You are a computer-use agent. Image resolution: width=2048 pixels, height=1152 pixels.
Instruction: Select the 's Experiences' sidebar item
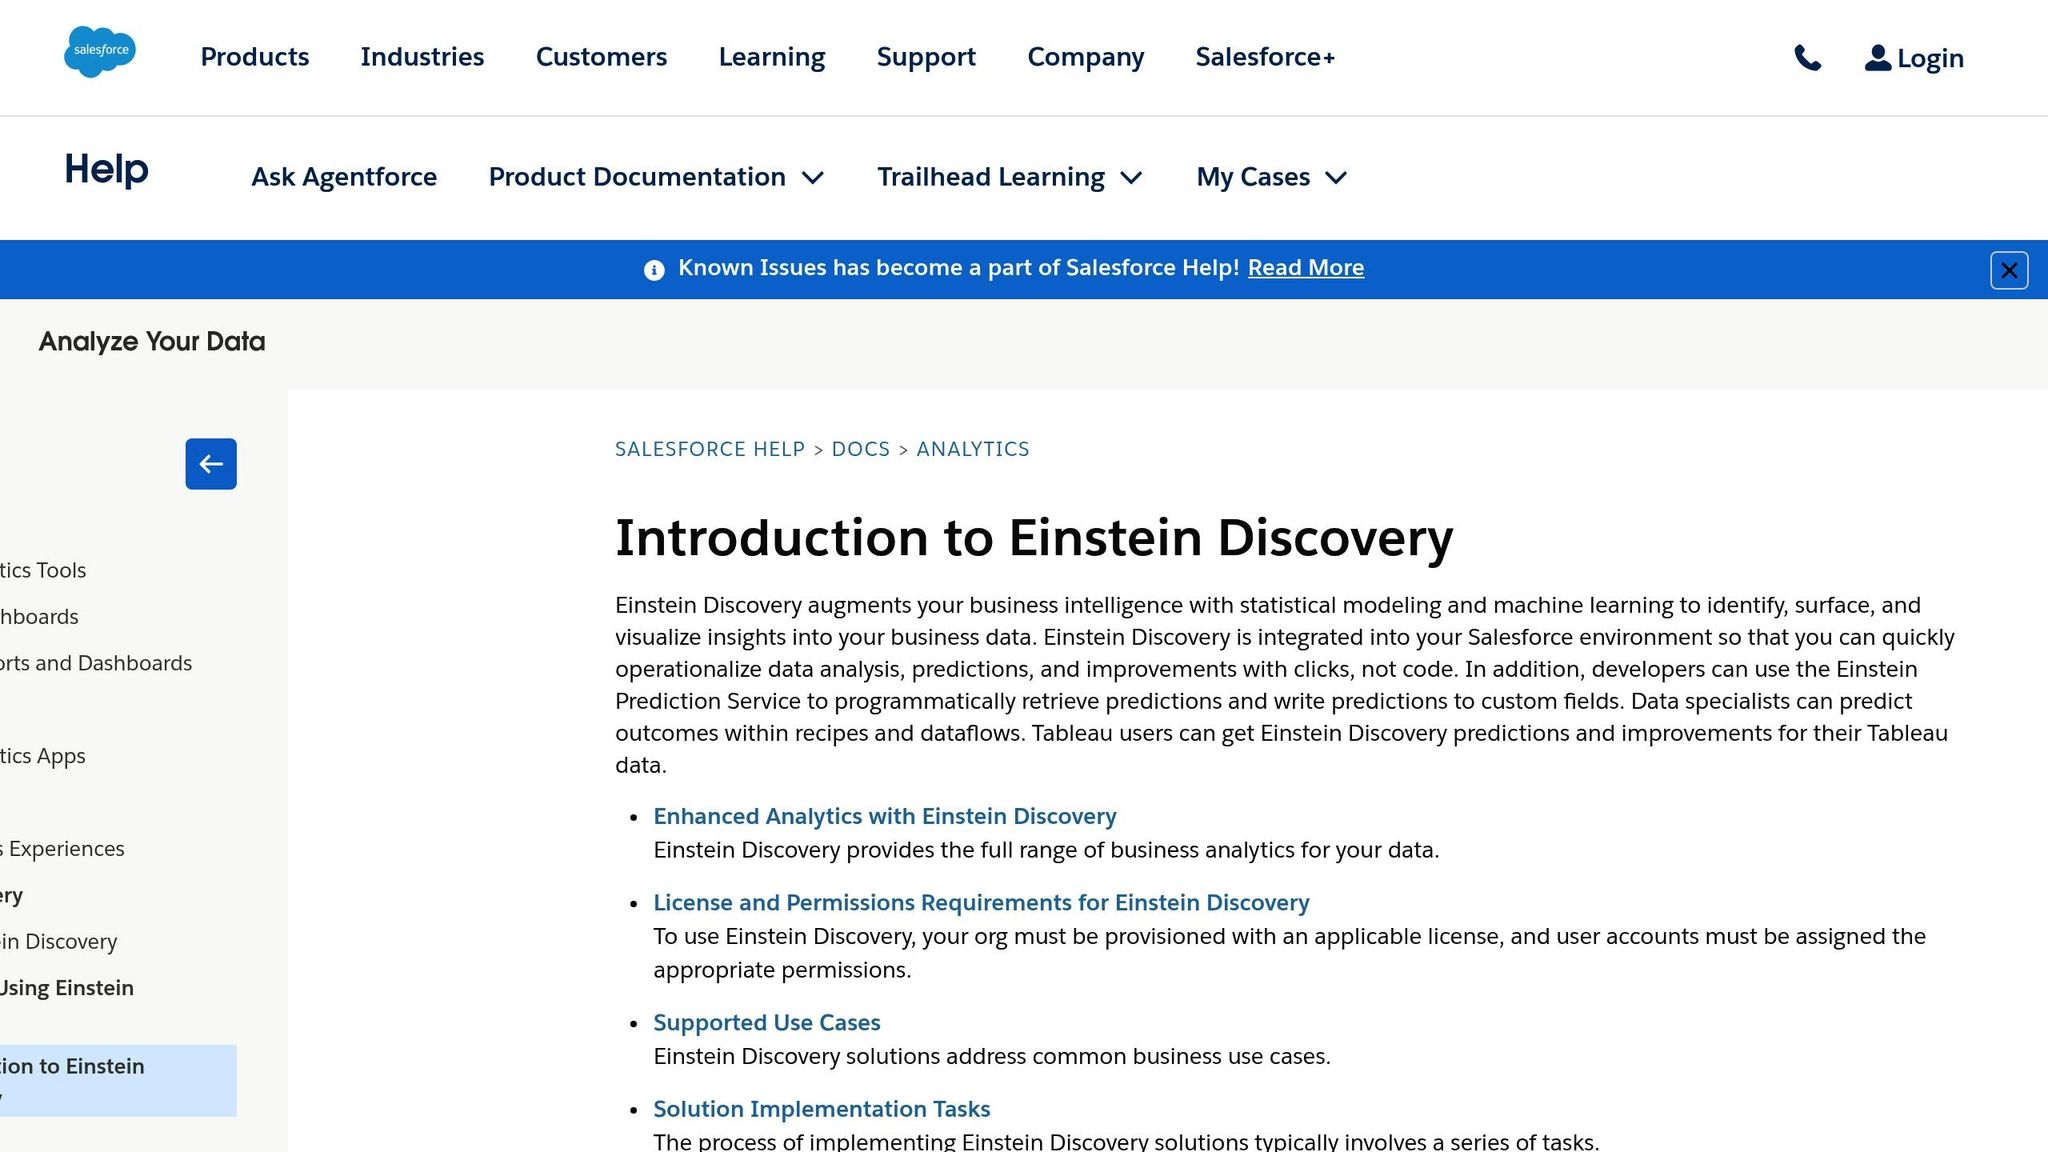point(62,848)
